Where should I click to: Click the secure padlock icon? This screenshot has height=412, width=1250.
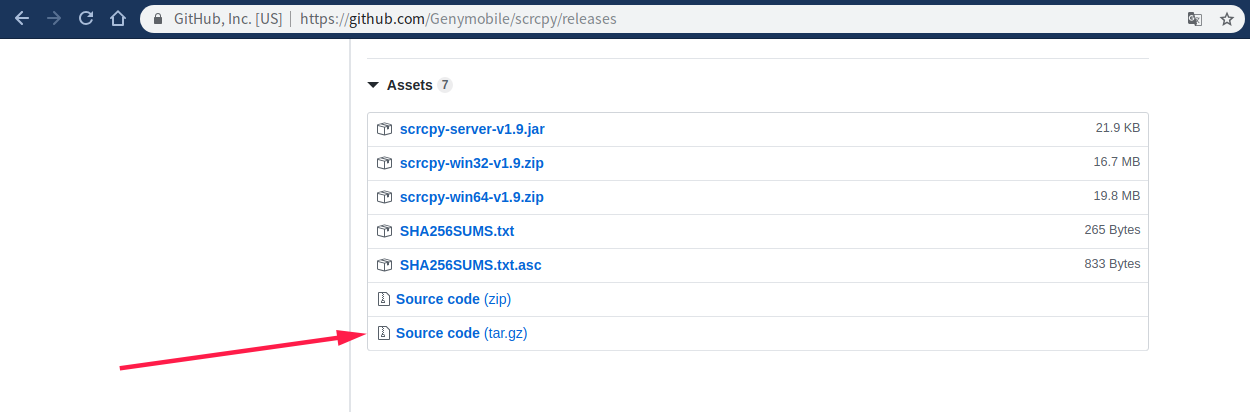157,19
